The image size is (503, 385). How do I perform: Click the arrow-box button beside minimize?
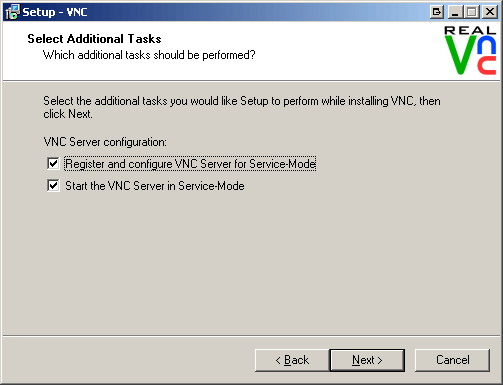[x=437, y=12]
